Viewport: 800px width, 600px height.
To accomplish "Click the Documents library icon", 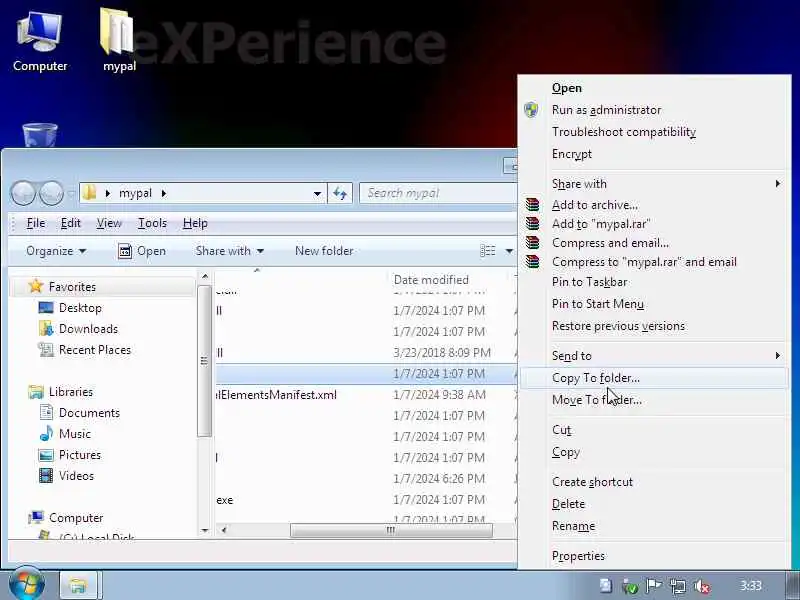I will click(46, 412).
